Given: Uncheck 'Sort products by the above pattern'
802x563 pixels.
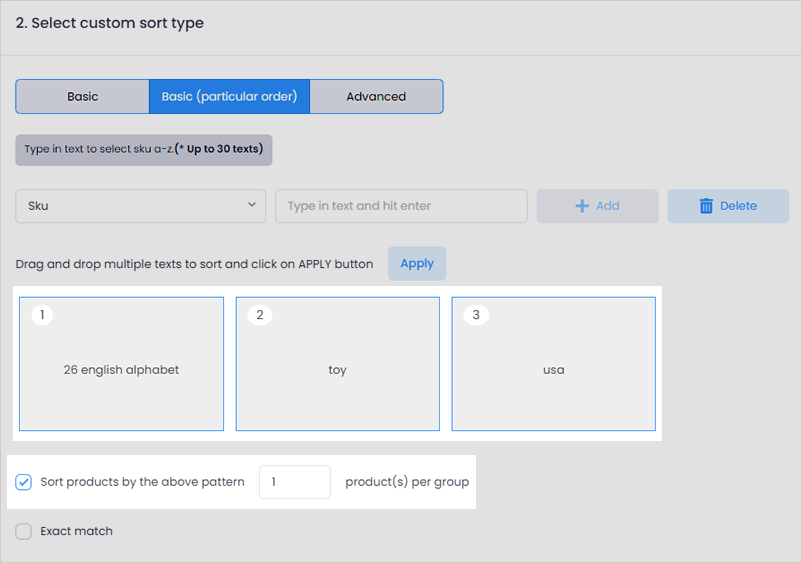Looking at the screenshot, I should point(24,482).
